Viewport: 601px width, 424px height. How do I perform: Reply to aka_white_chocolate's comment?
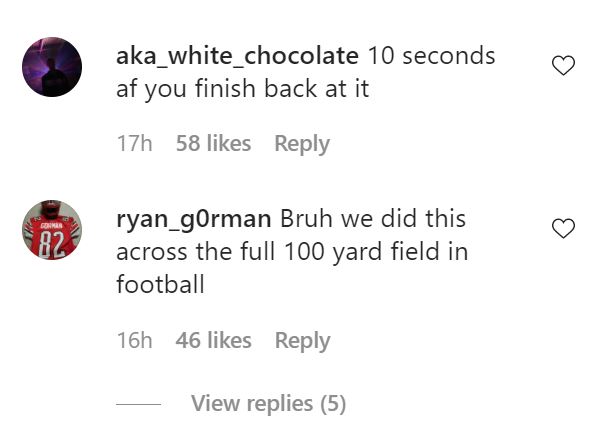pyautogui.click(x=302, y=144)
